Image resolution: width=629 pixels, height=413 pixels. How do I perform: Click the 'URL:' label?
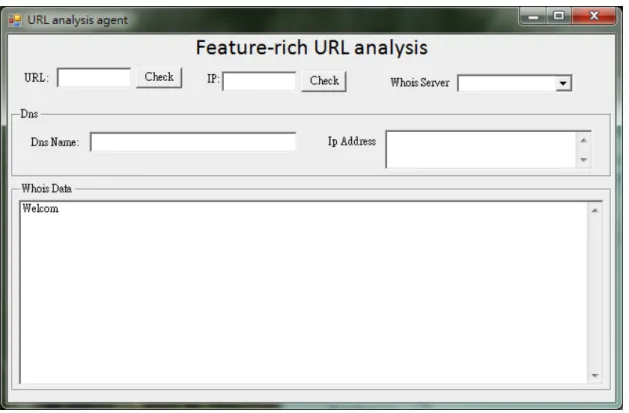point(37,78)
